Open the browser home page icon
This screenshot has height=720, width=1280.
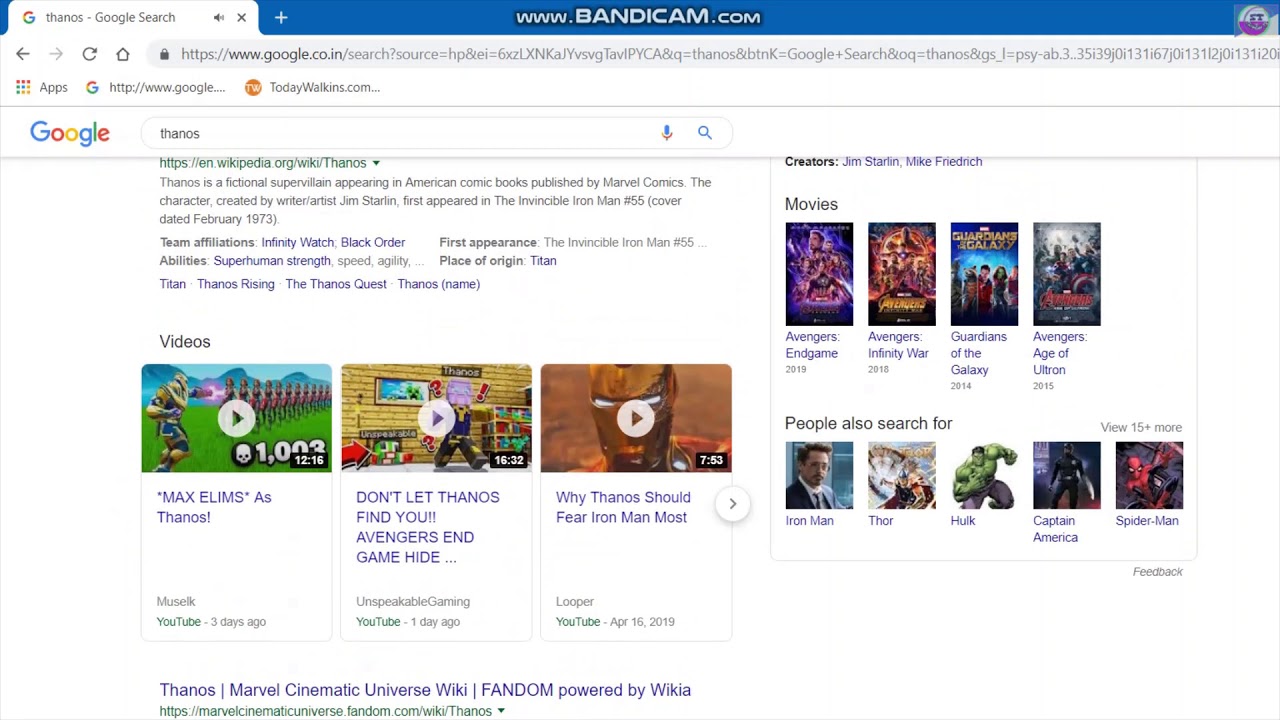pyautogui.click(x=122, y=54)
